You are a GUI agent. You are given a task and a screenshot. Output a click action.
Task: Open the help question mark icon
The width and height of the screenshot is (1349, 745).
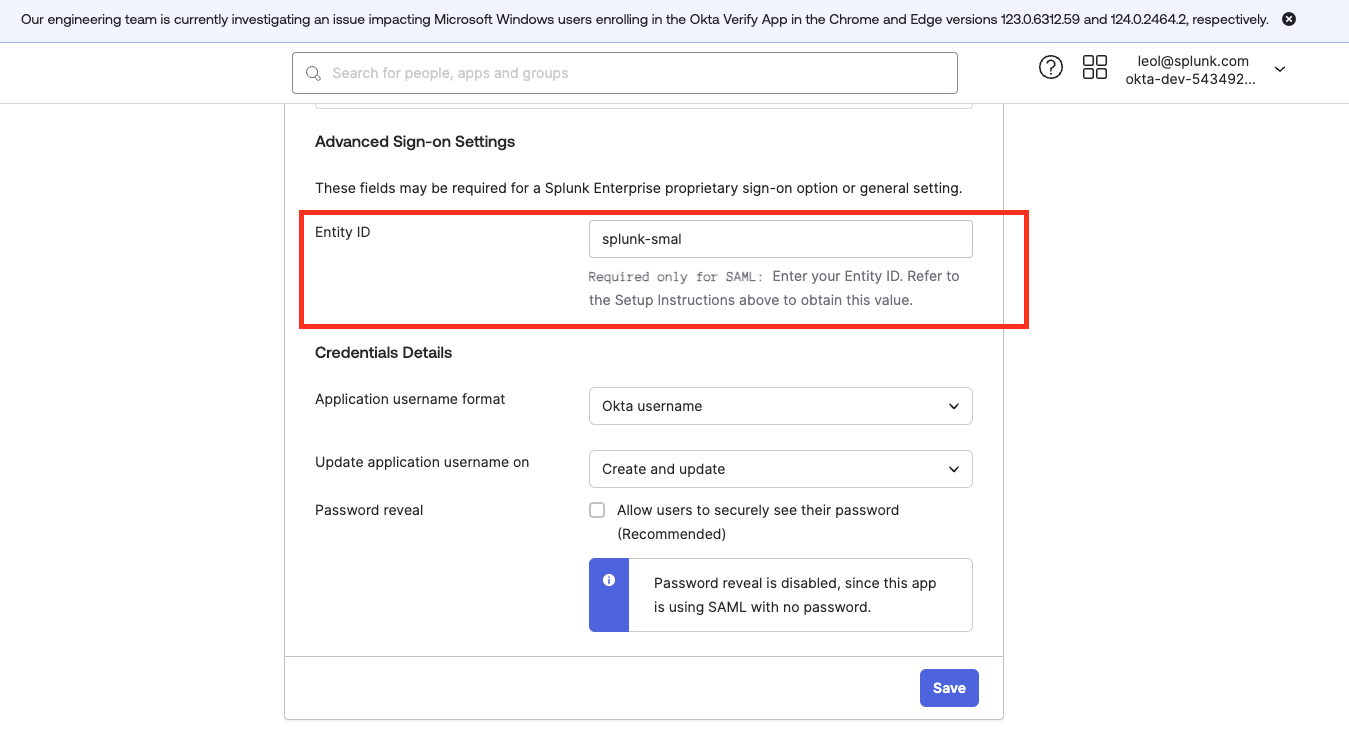[1050, 66]
